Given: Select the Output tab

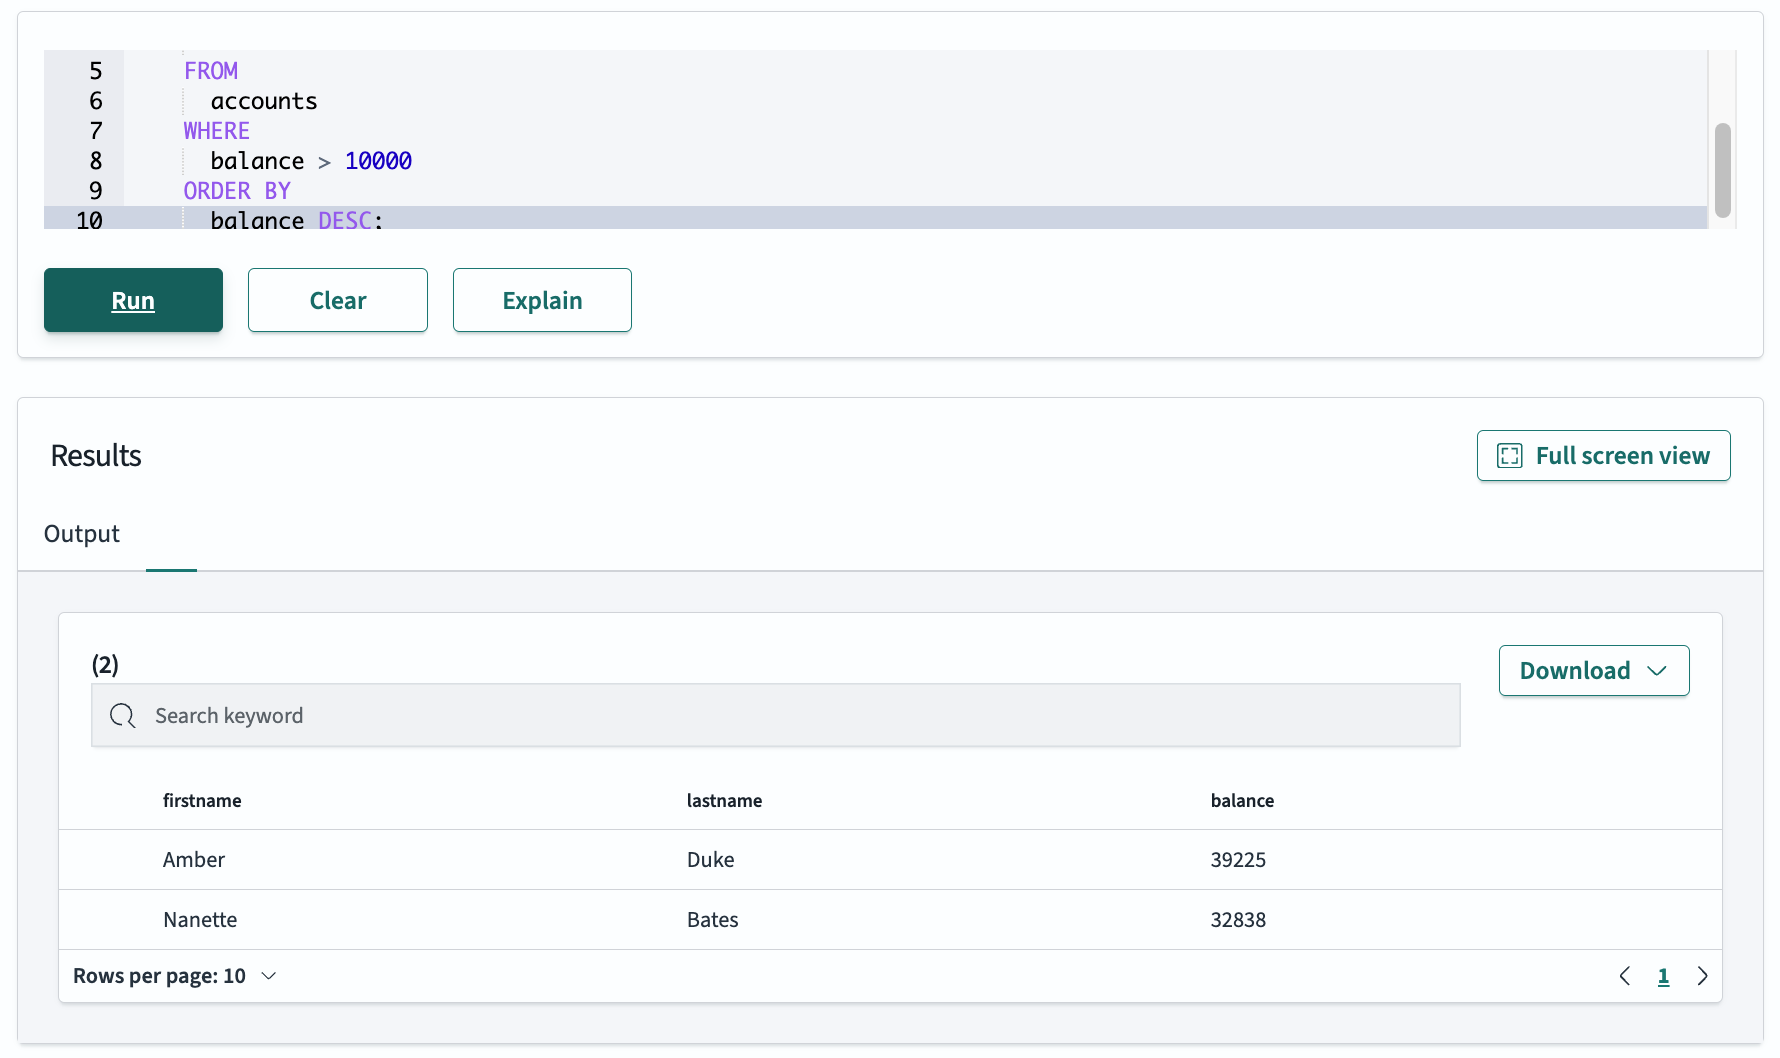Looking at the screenshot, I should [82, 534].
